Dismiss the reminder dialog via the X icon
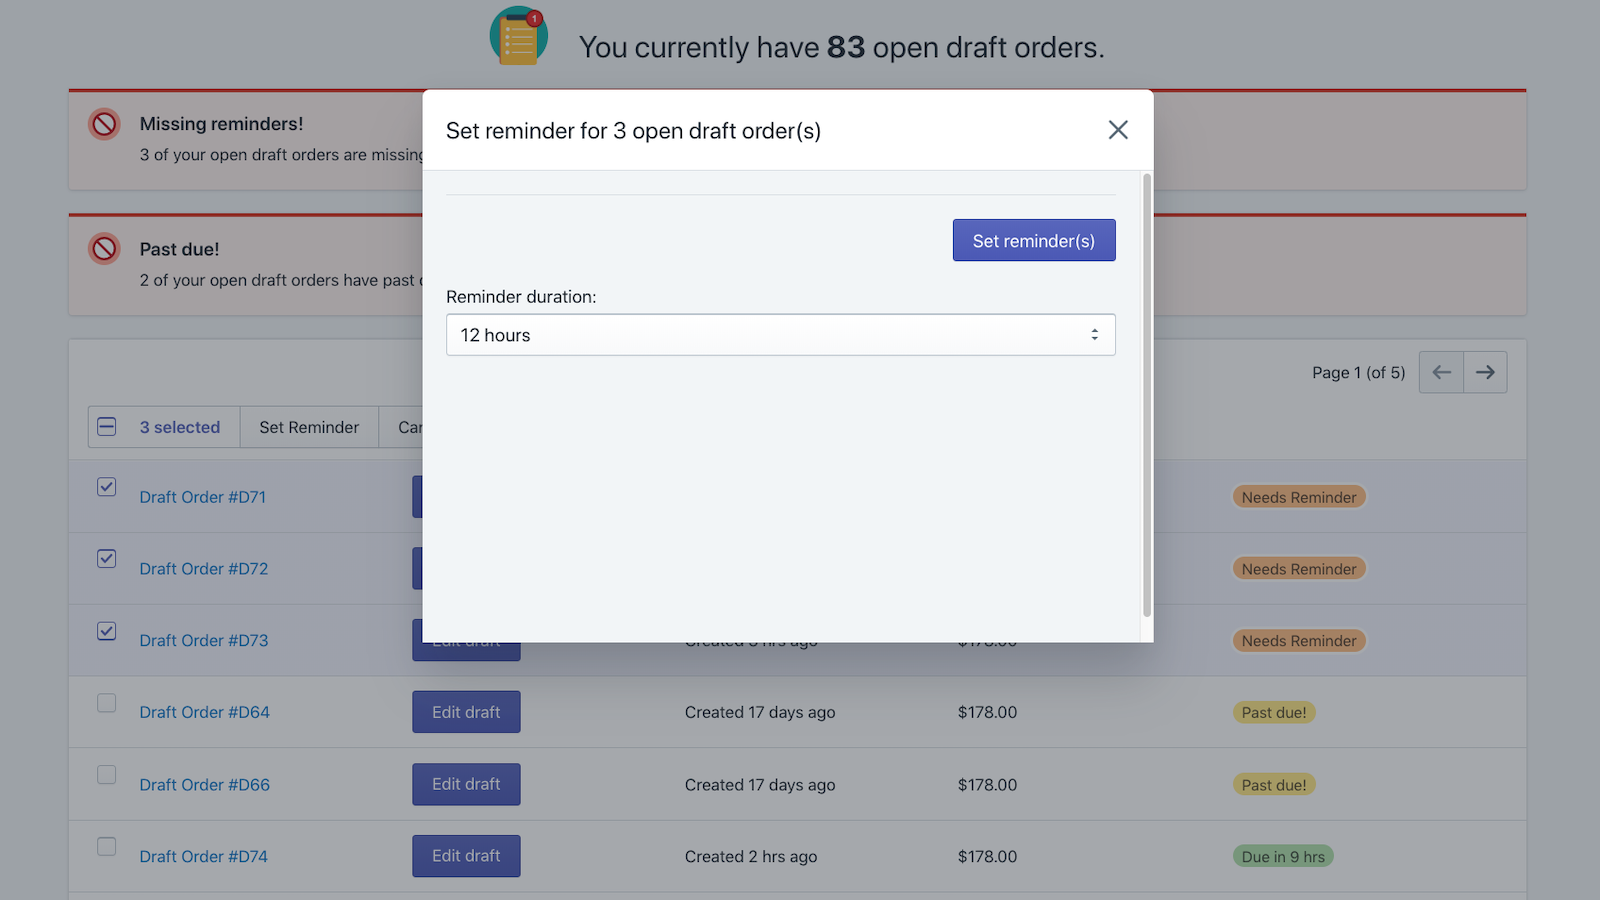The height and width of the screenshot is (900, 1600). [x=1117, y=130]
